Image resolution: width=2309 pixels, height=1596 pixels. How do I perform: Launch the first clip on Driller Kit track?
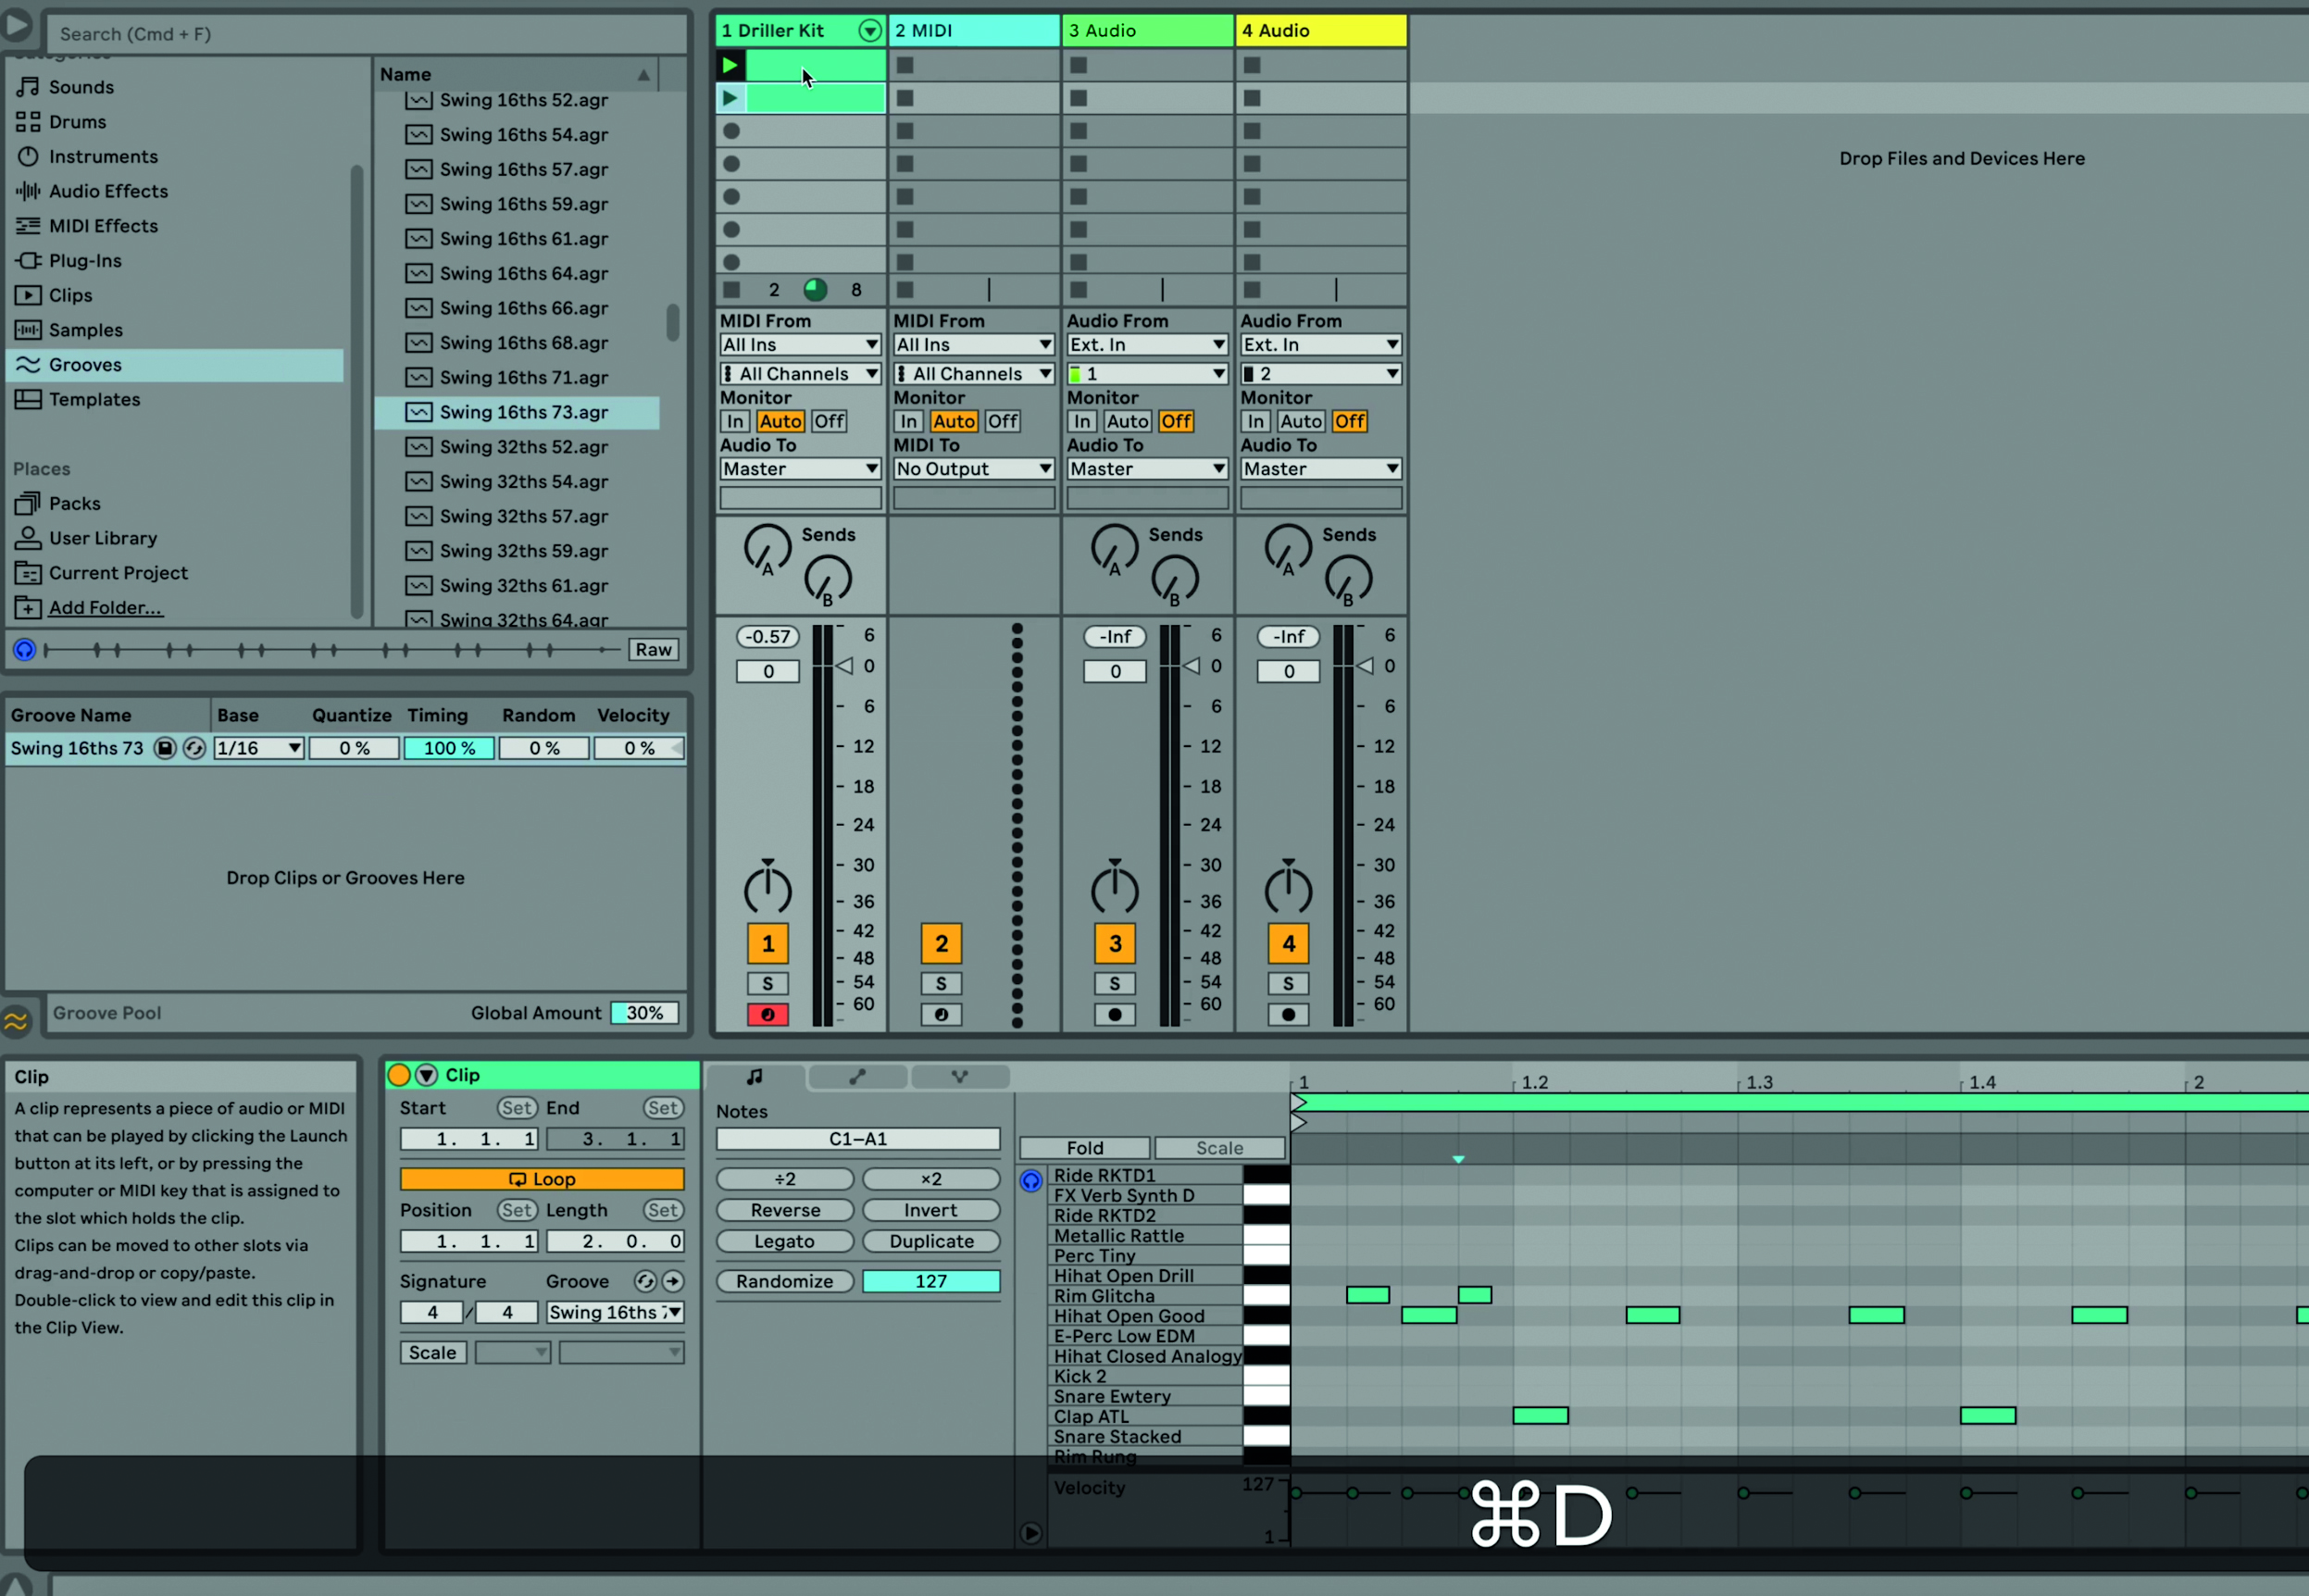point(730,65)
